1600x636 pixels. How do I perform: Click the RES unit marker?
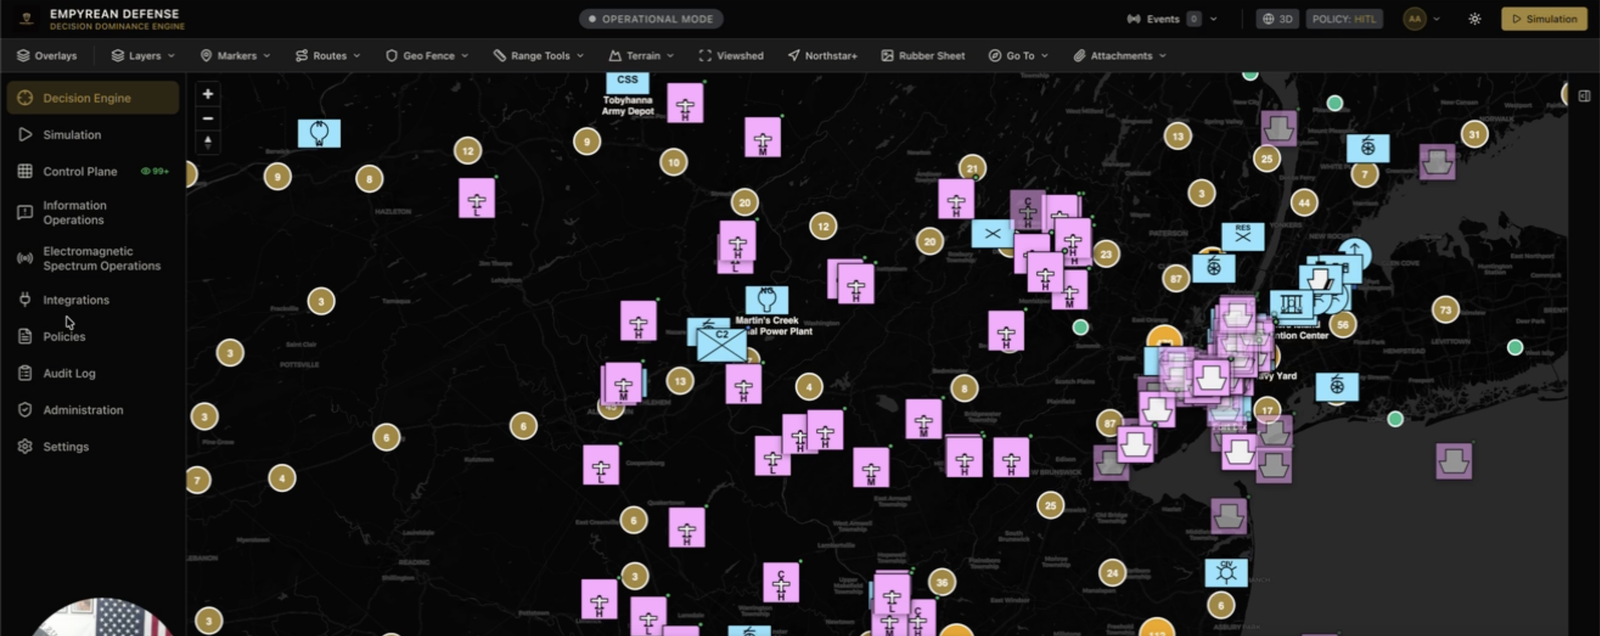1243,236
